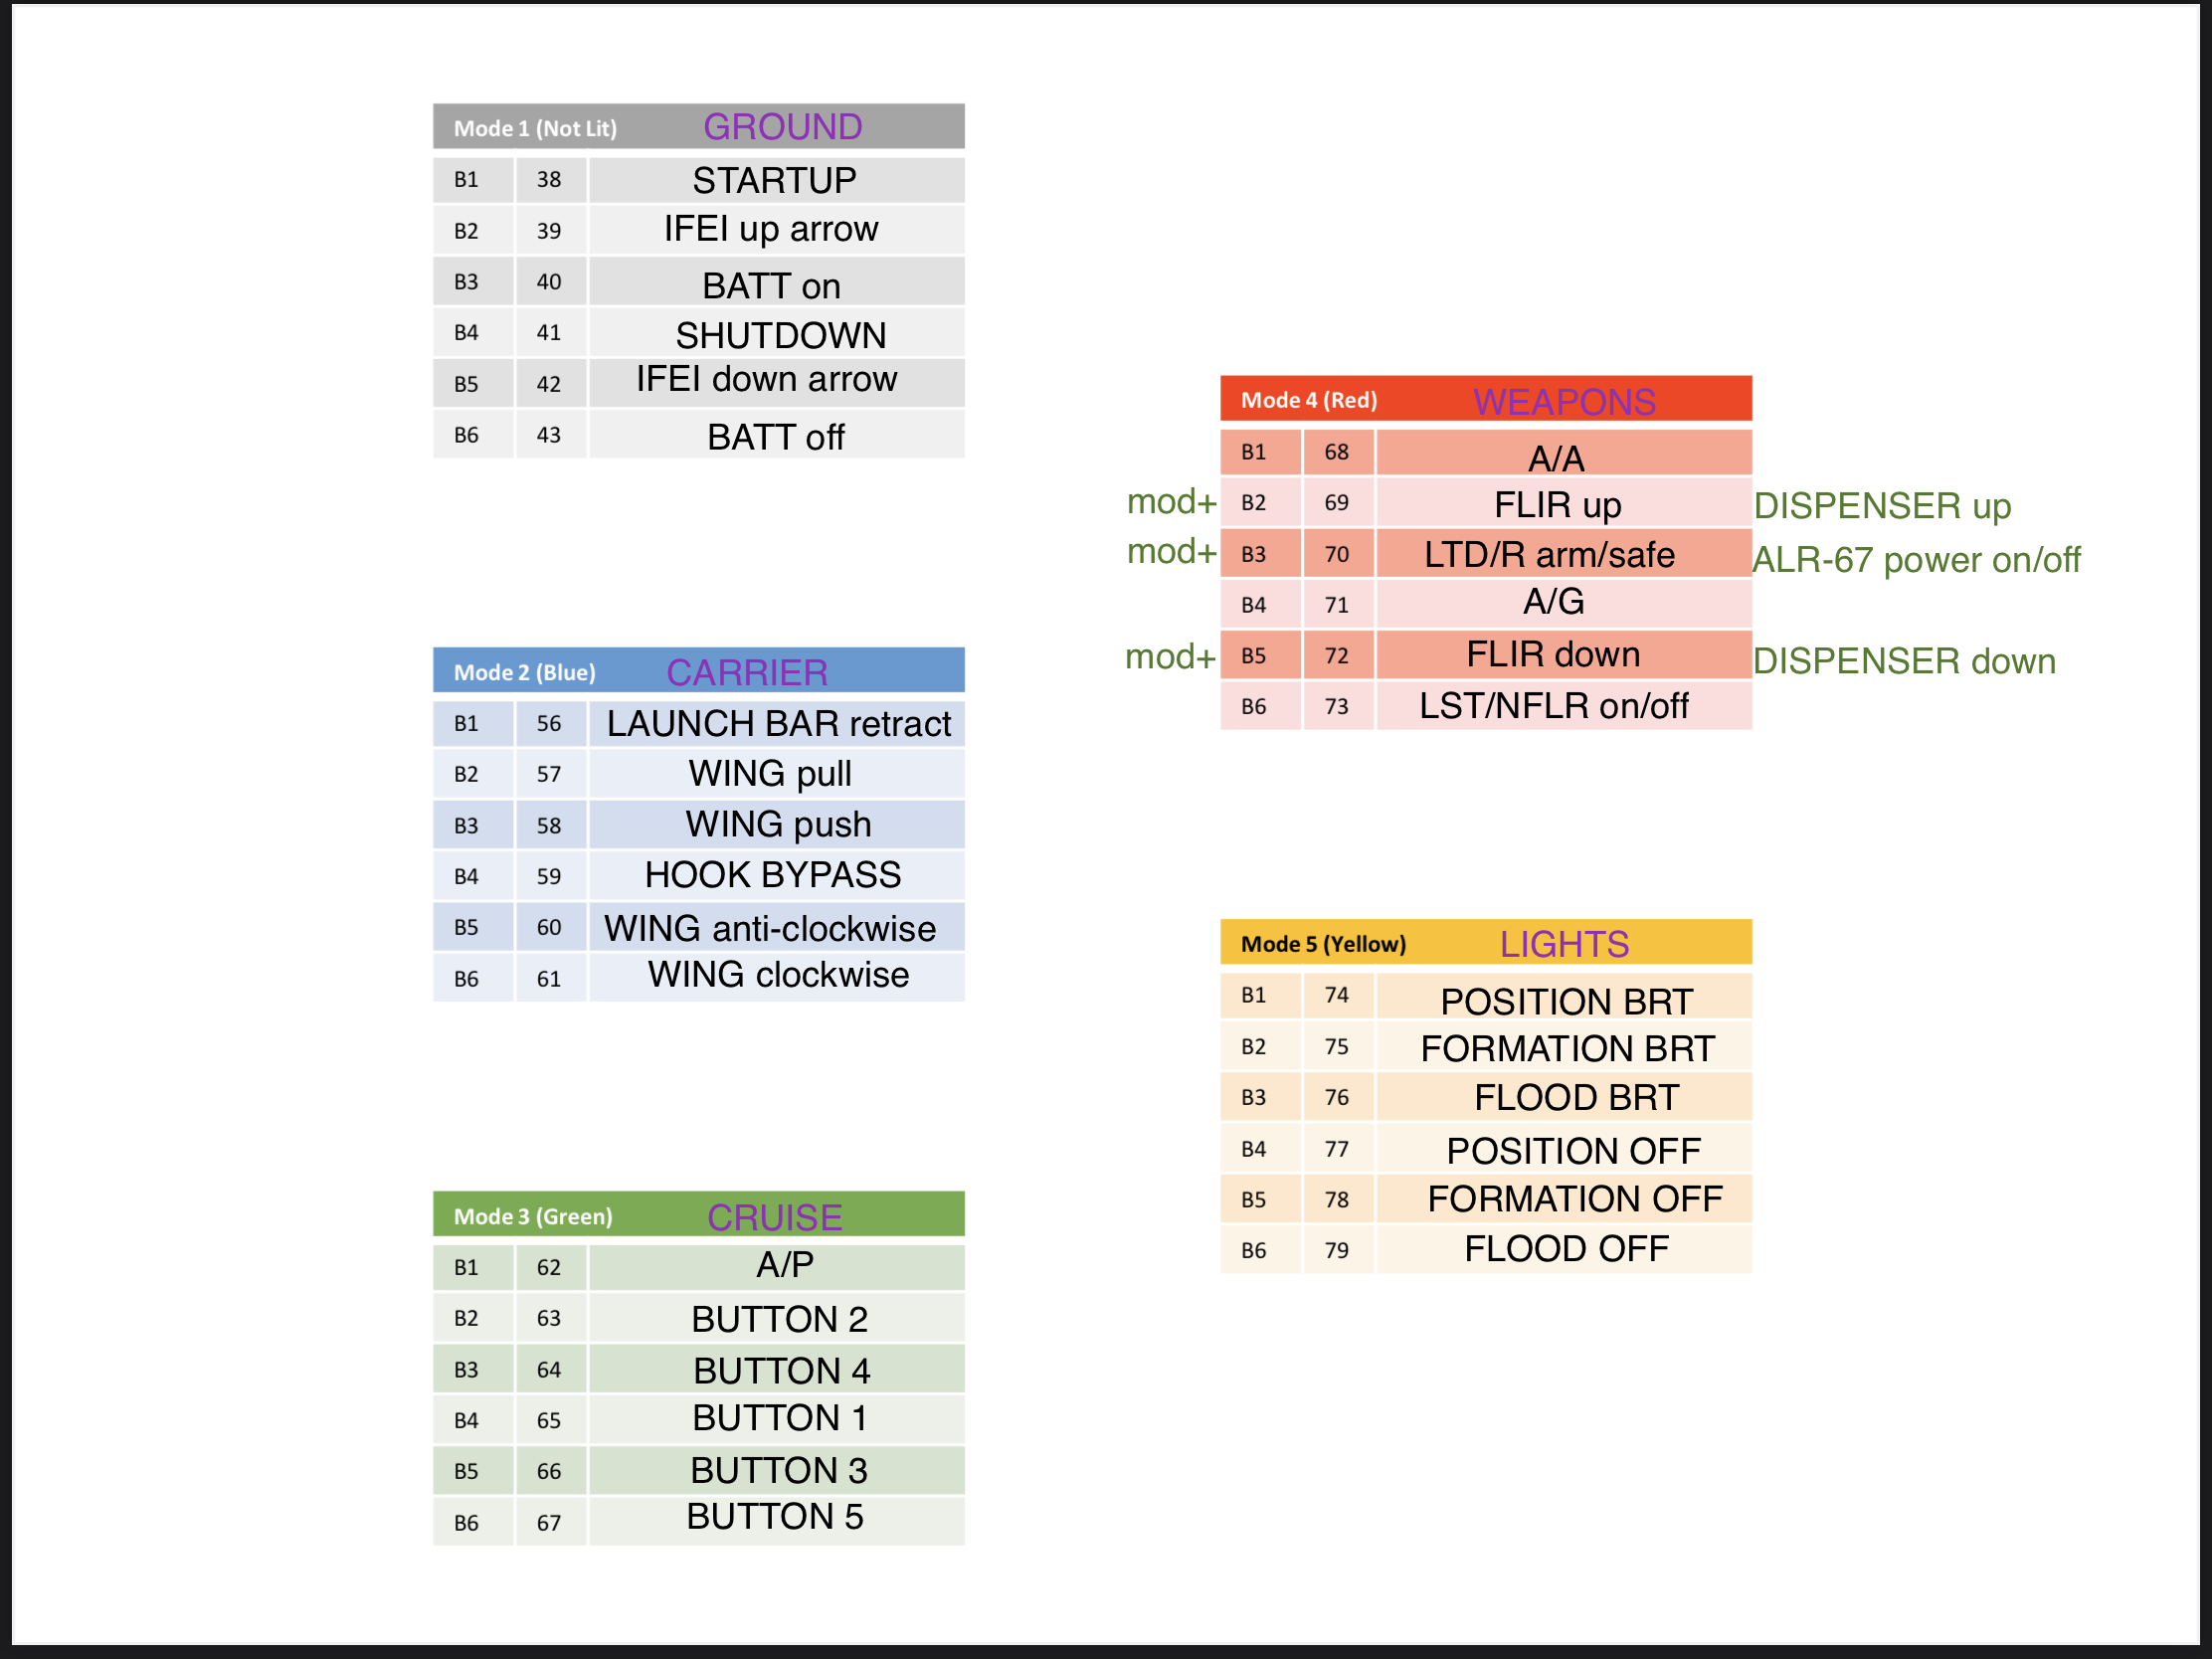The width and height of the screenshot is (2212, 1659).
Task: Click the CRUISE title in green header
Action: (774, 1217)
